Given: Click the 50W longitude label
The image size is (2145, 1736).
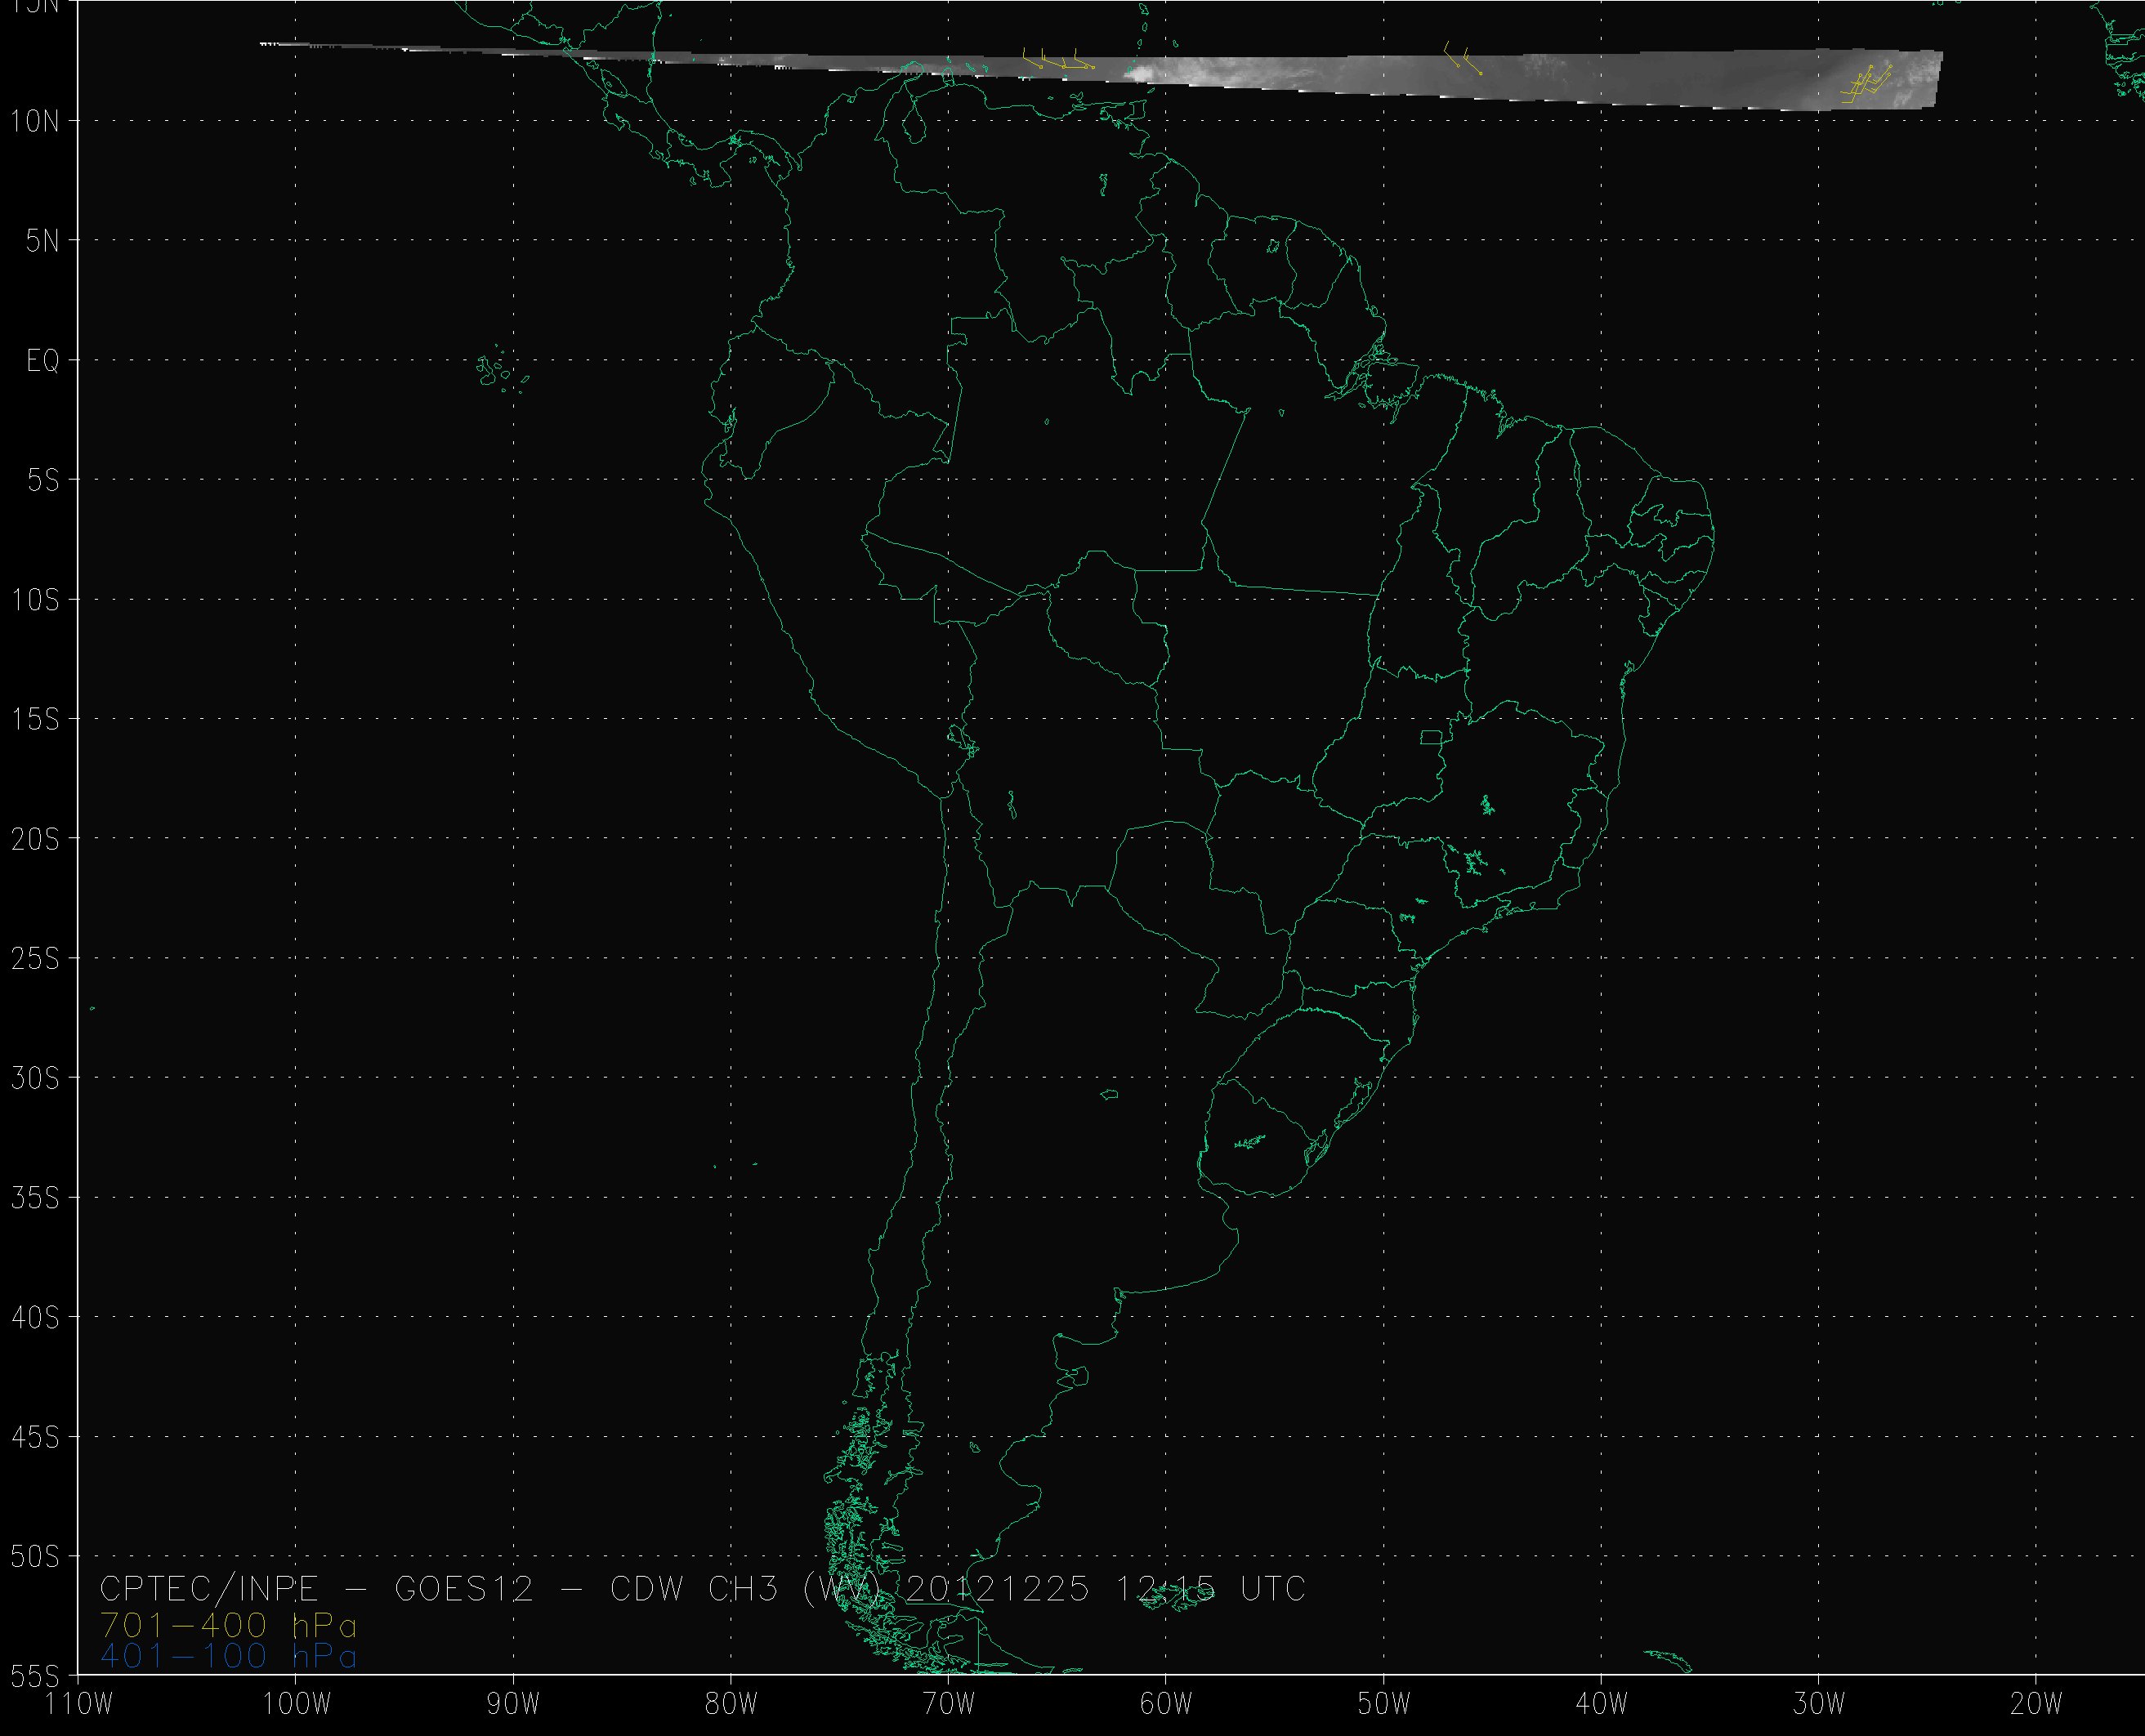Looking at the screenshot, I should pyautogui.click(x=1384, y=1703).
